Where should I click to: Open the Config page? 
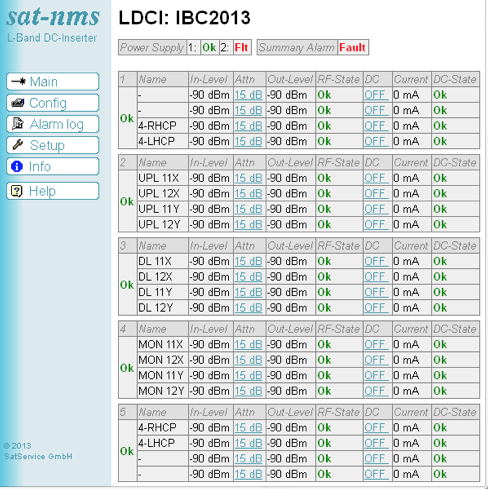coord(53,103)
